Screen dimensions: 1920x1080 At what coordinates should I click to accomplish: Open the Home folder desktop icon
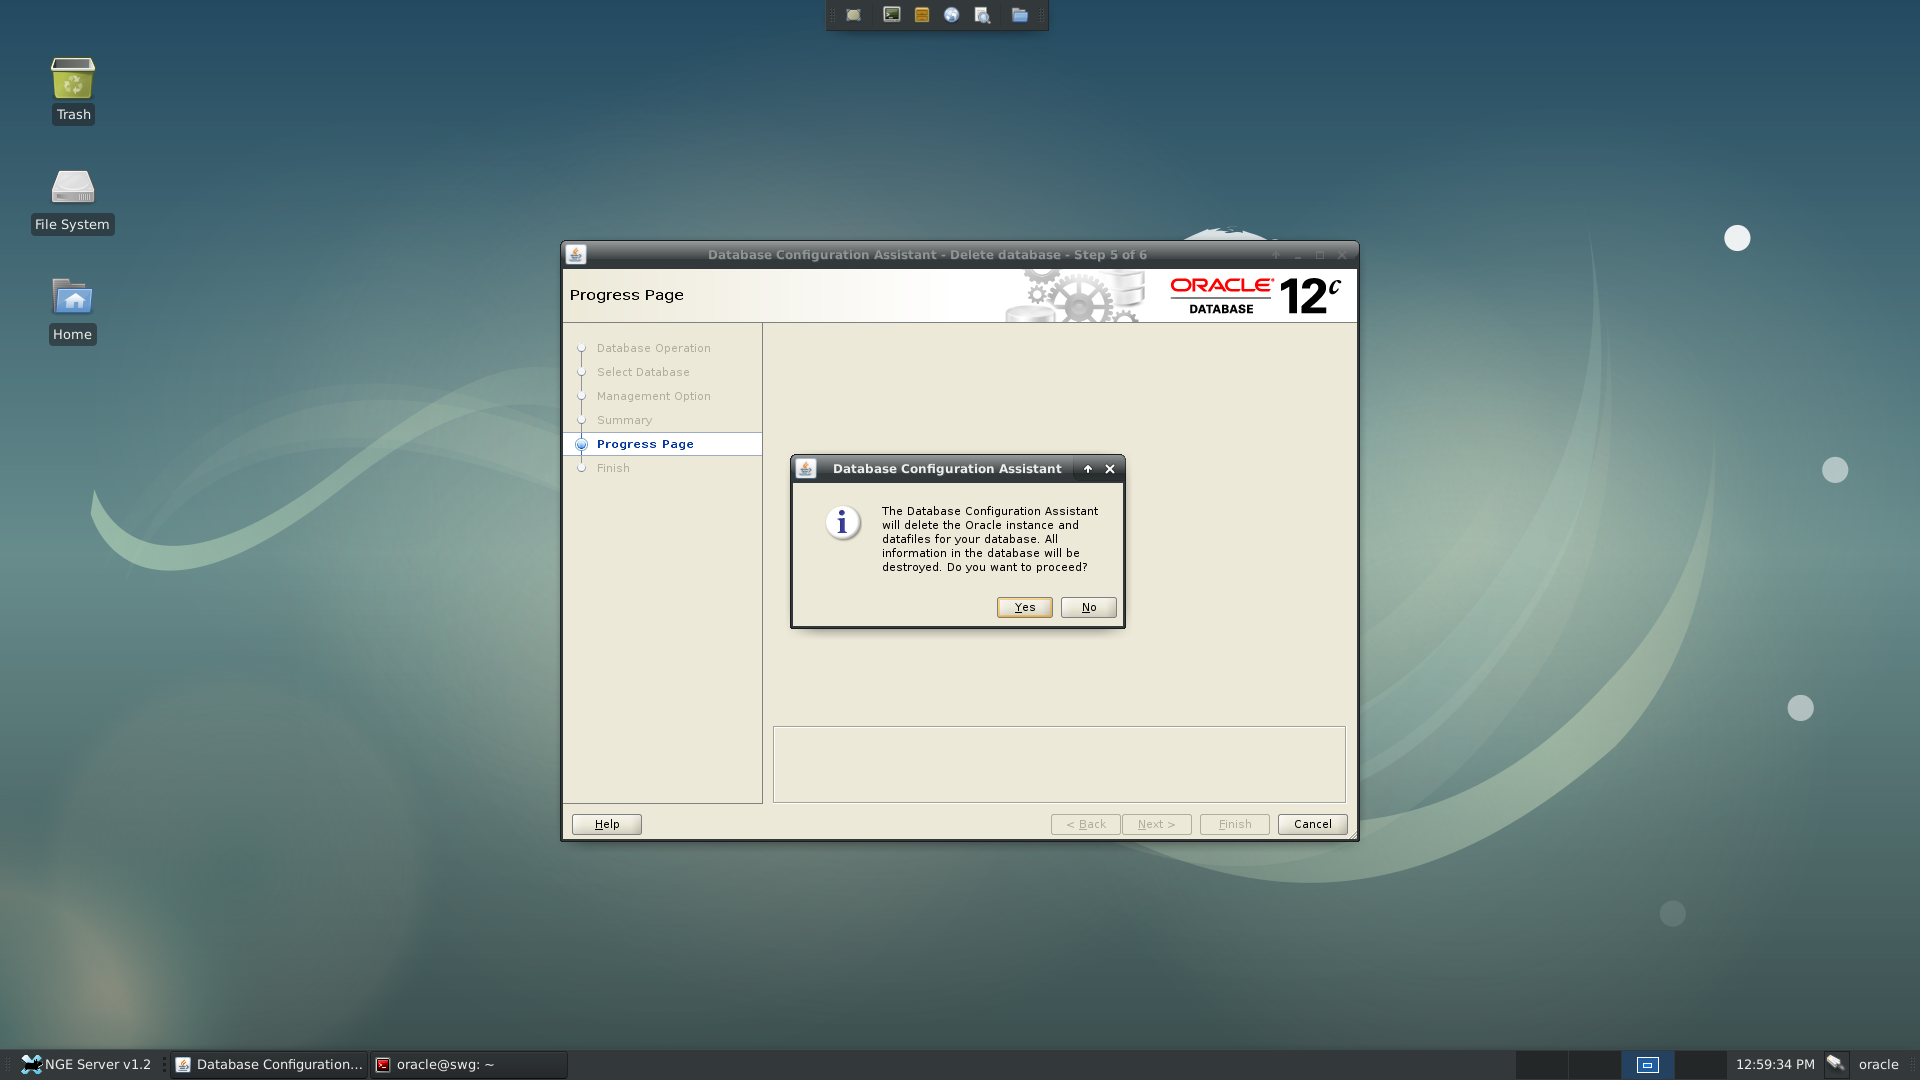pyautogui.click(x=73, y=310)
